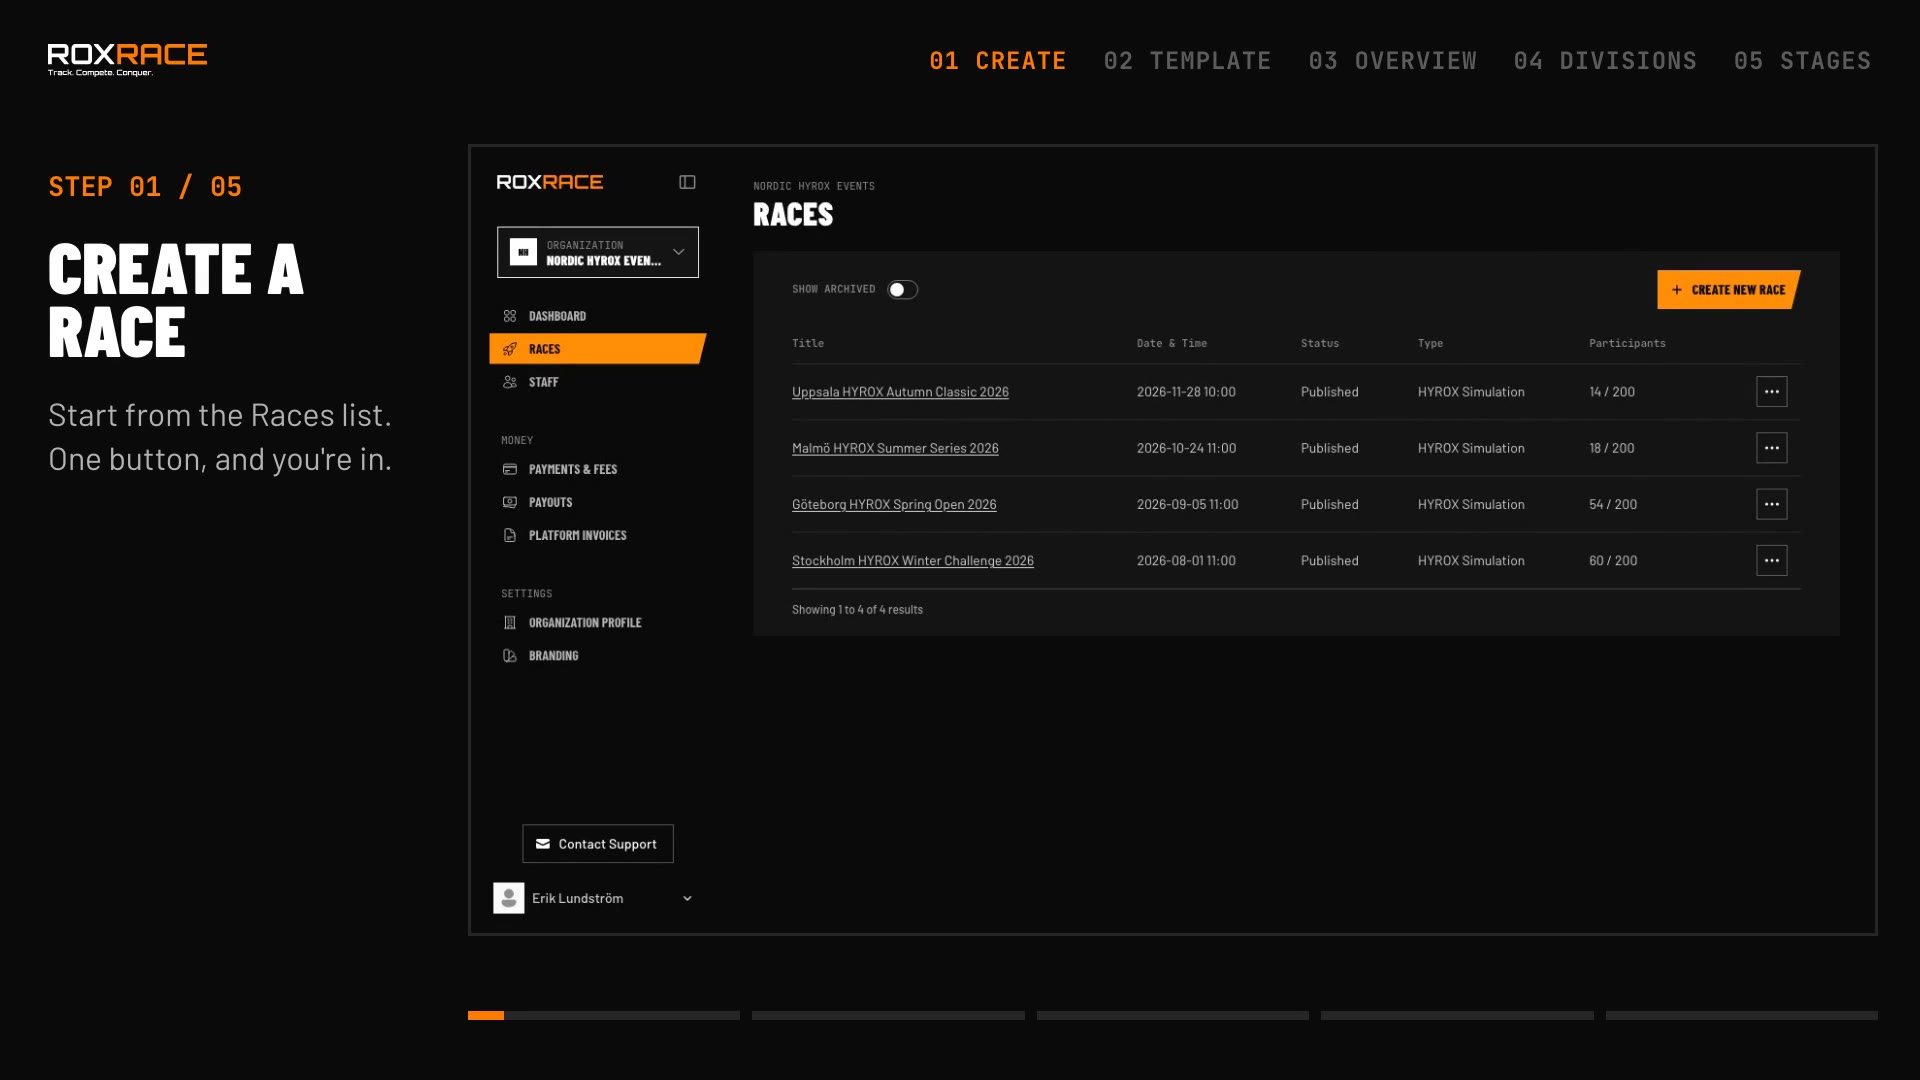Image resolution: width=1920 pixels, height=1080 pixels.
Task: Click the Payments & Fees card icon
Action: (510, 469)
